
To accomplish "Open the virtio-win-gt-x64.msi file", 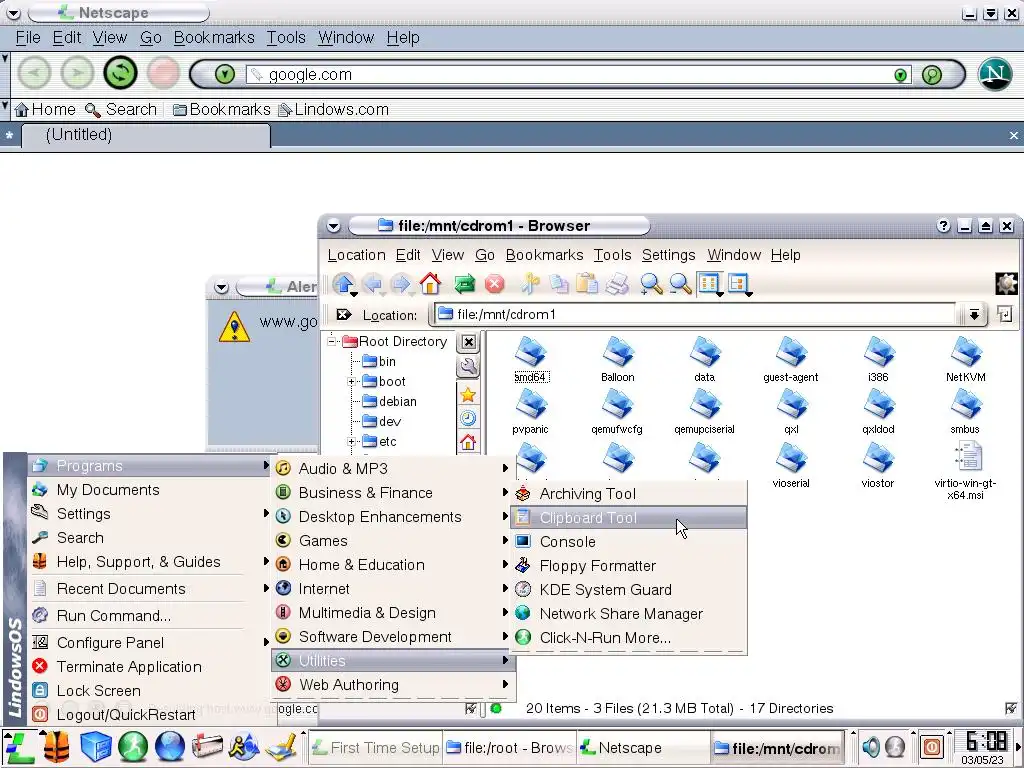I will click(966, 471).
